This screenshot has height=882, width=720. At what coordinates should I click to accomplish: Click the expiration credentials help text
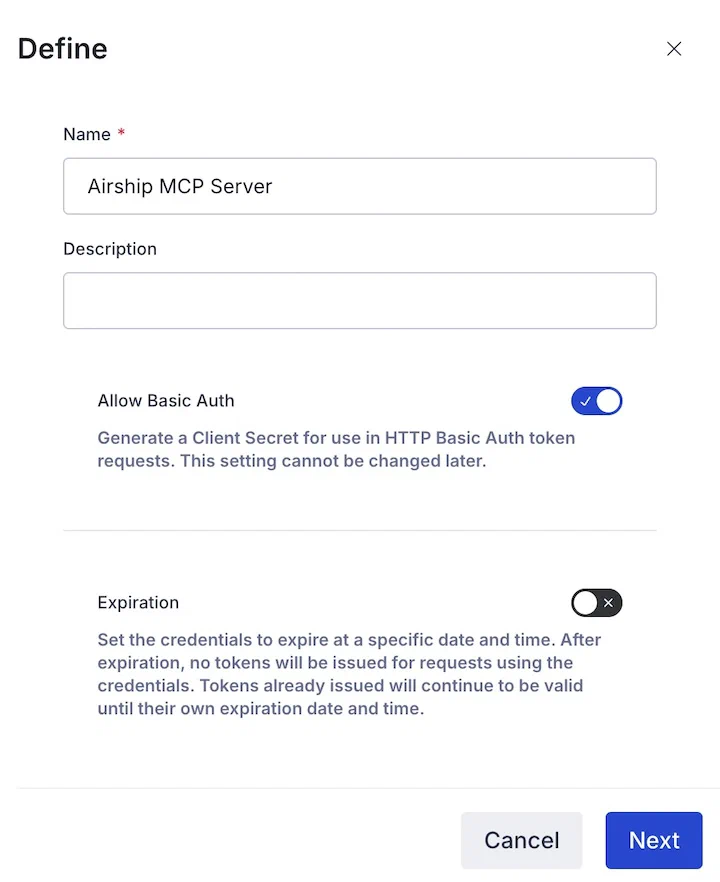point(349,674)
